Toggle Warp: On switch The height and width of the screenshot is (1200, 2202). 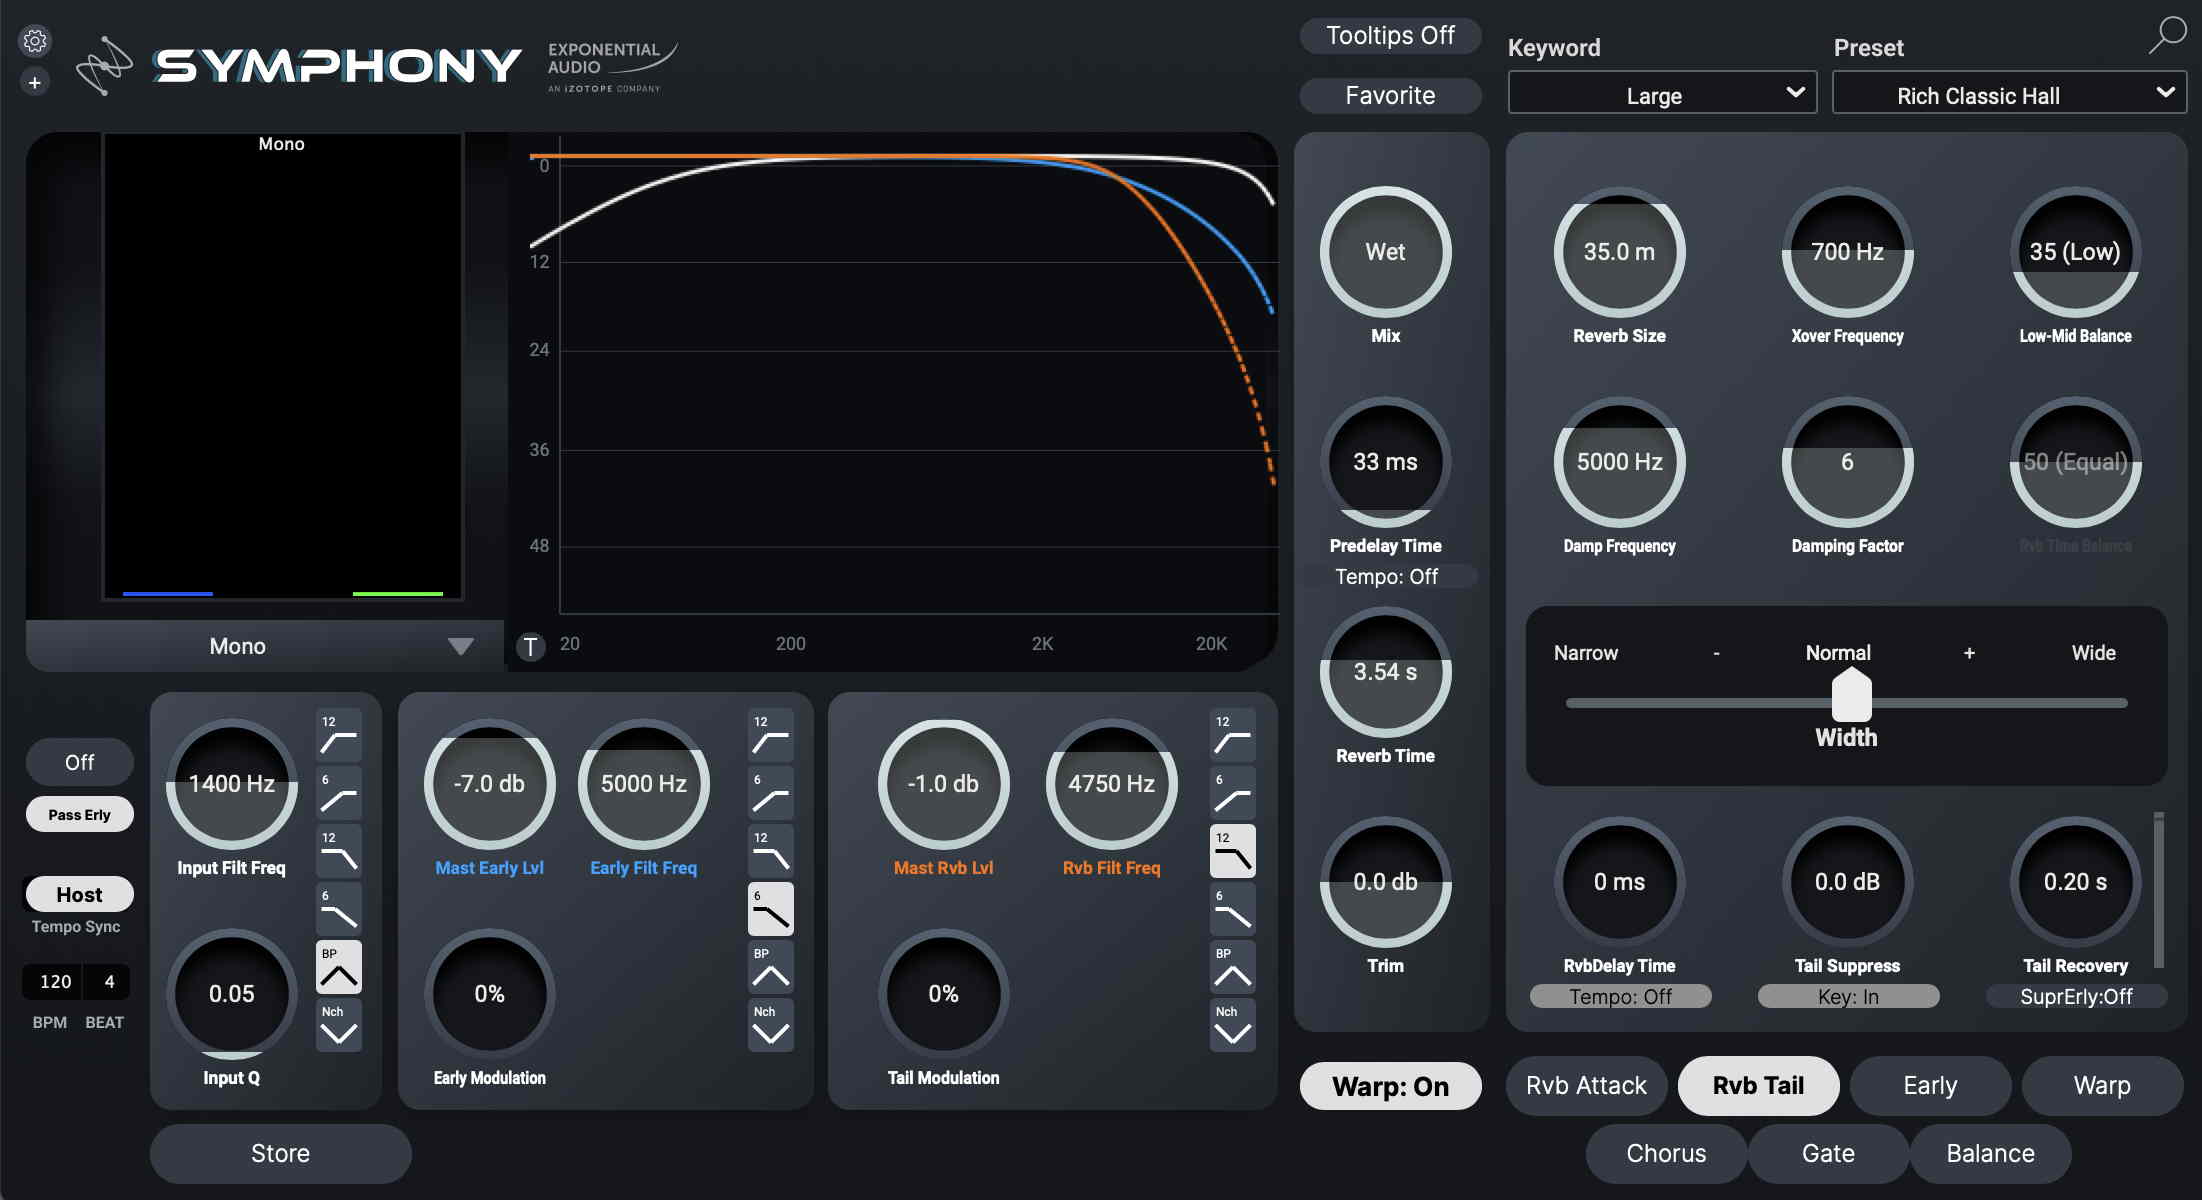(1390, 1087)
